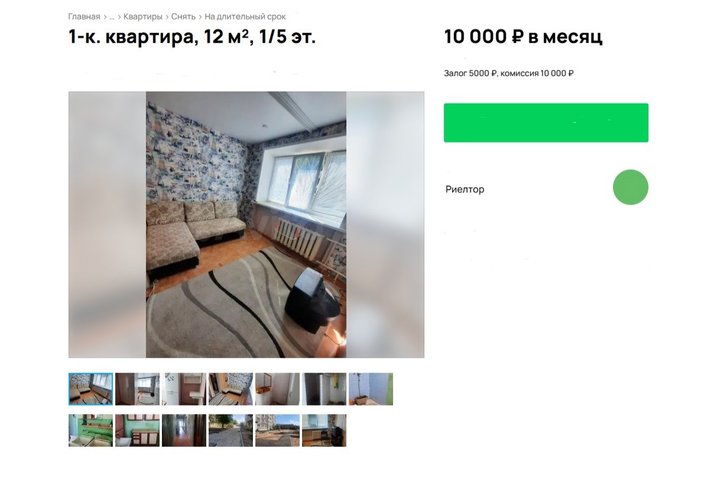Select third thumbnail showing white door

[x=184, y=389]
